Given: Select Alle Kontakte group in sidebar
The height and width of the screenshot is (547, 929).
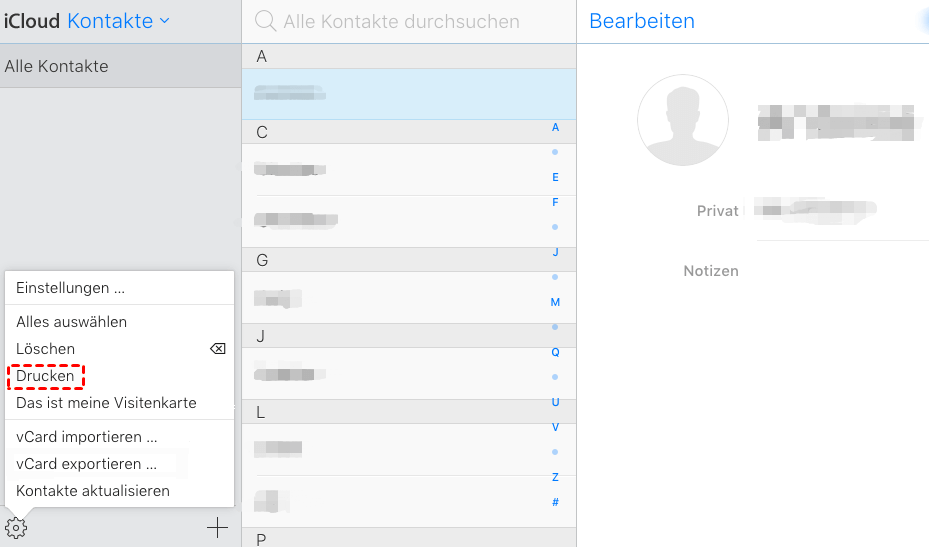Looking at the screenshot, I should pos(57,66).
